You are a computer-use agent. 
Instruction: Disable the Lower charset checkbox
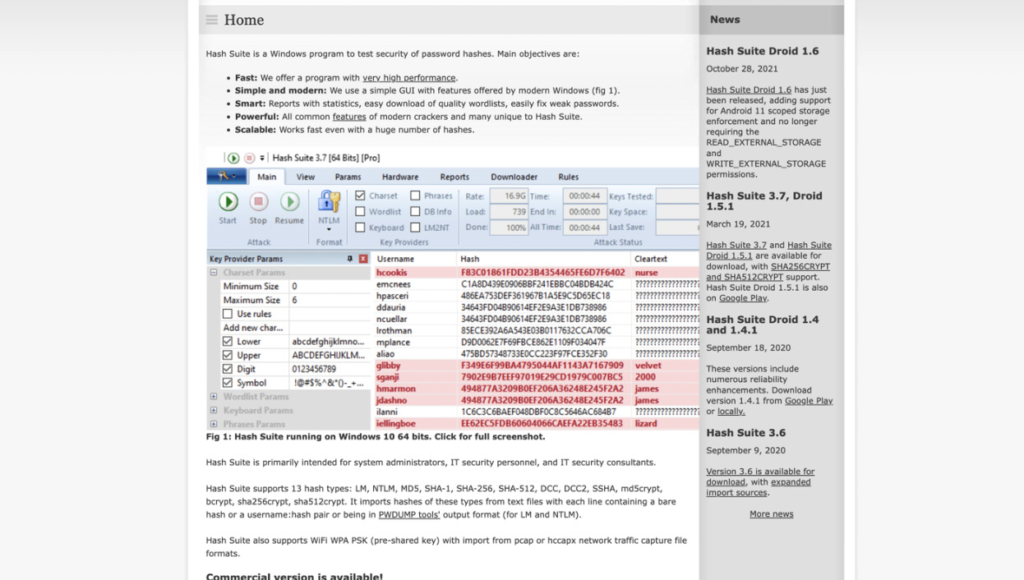click(227, 341)
